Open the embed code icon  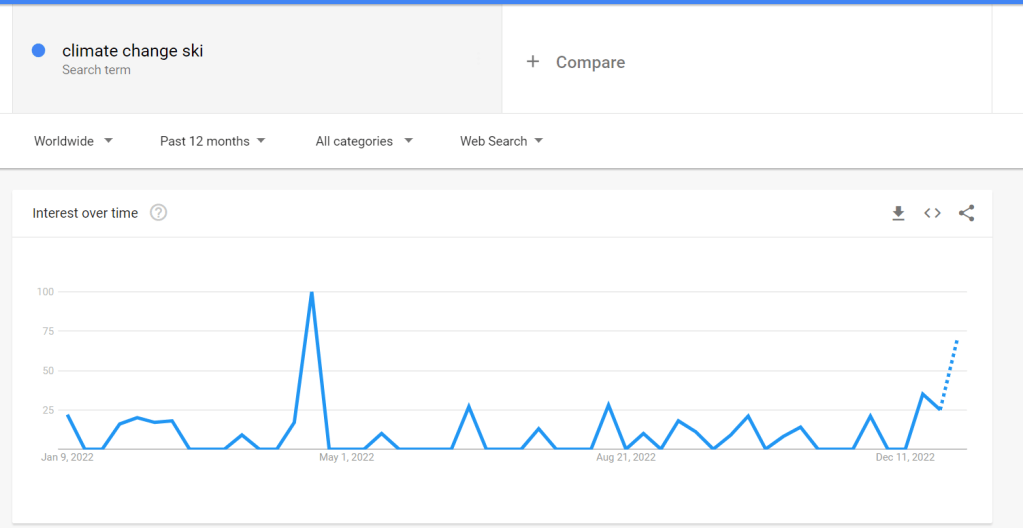click(x=932, y=213)
